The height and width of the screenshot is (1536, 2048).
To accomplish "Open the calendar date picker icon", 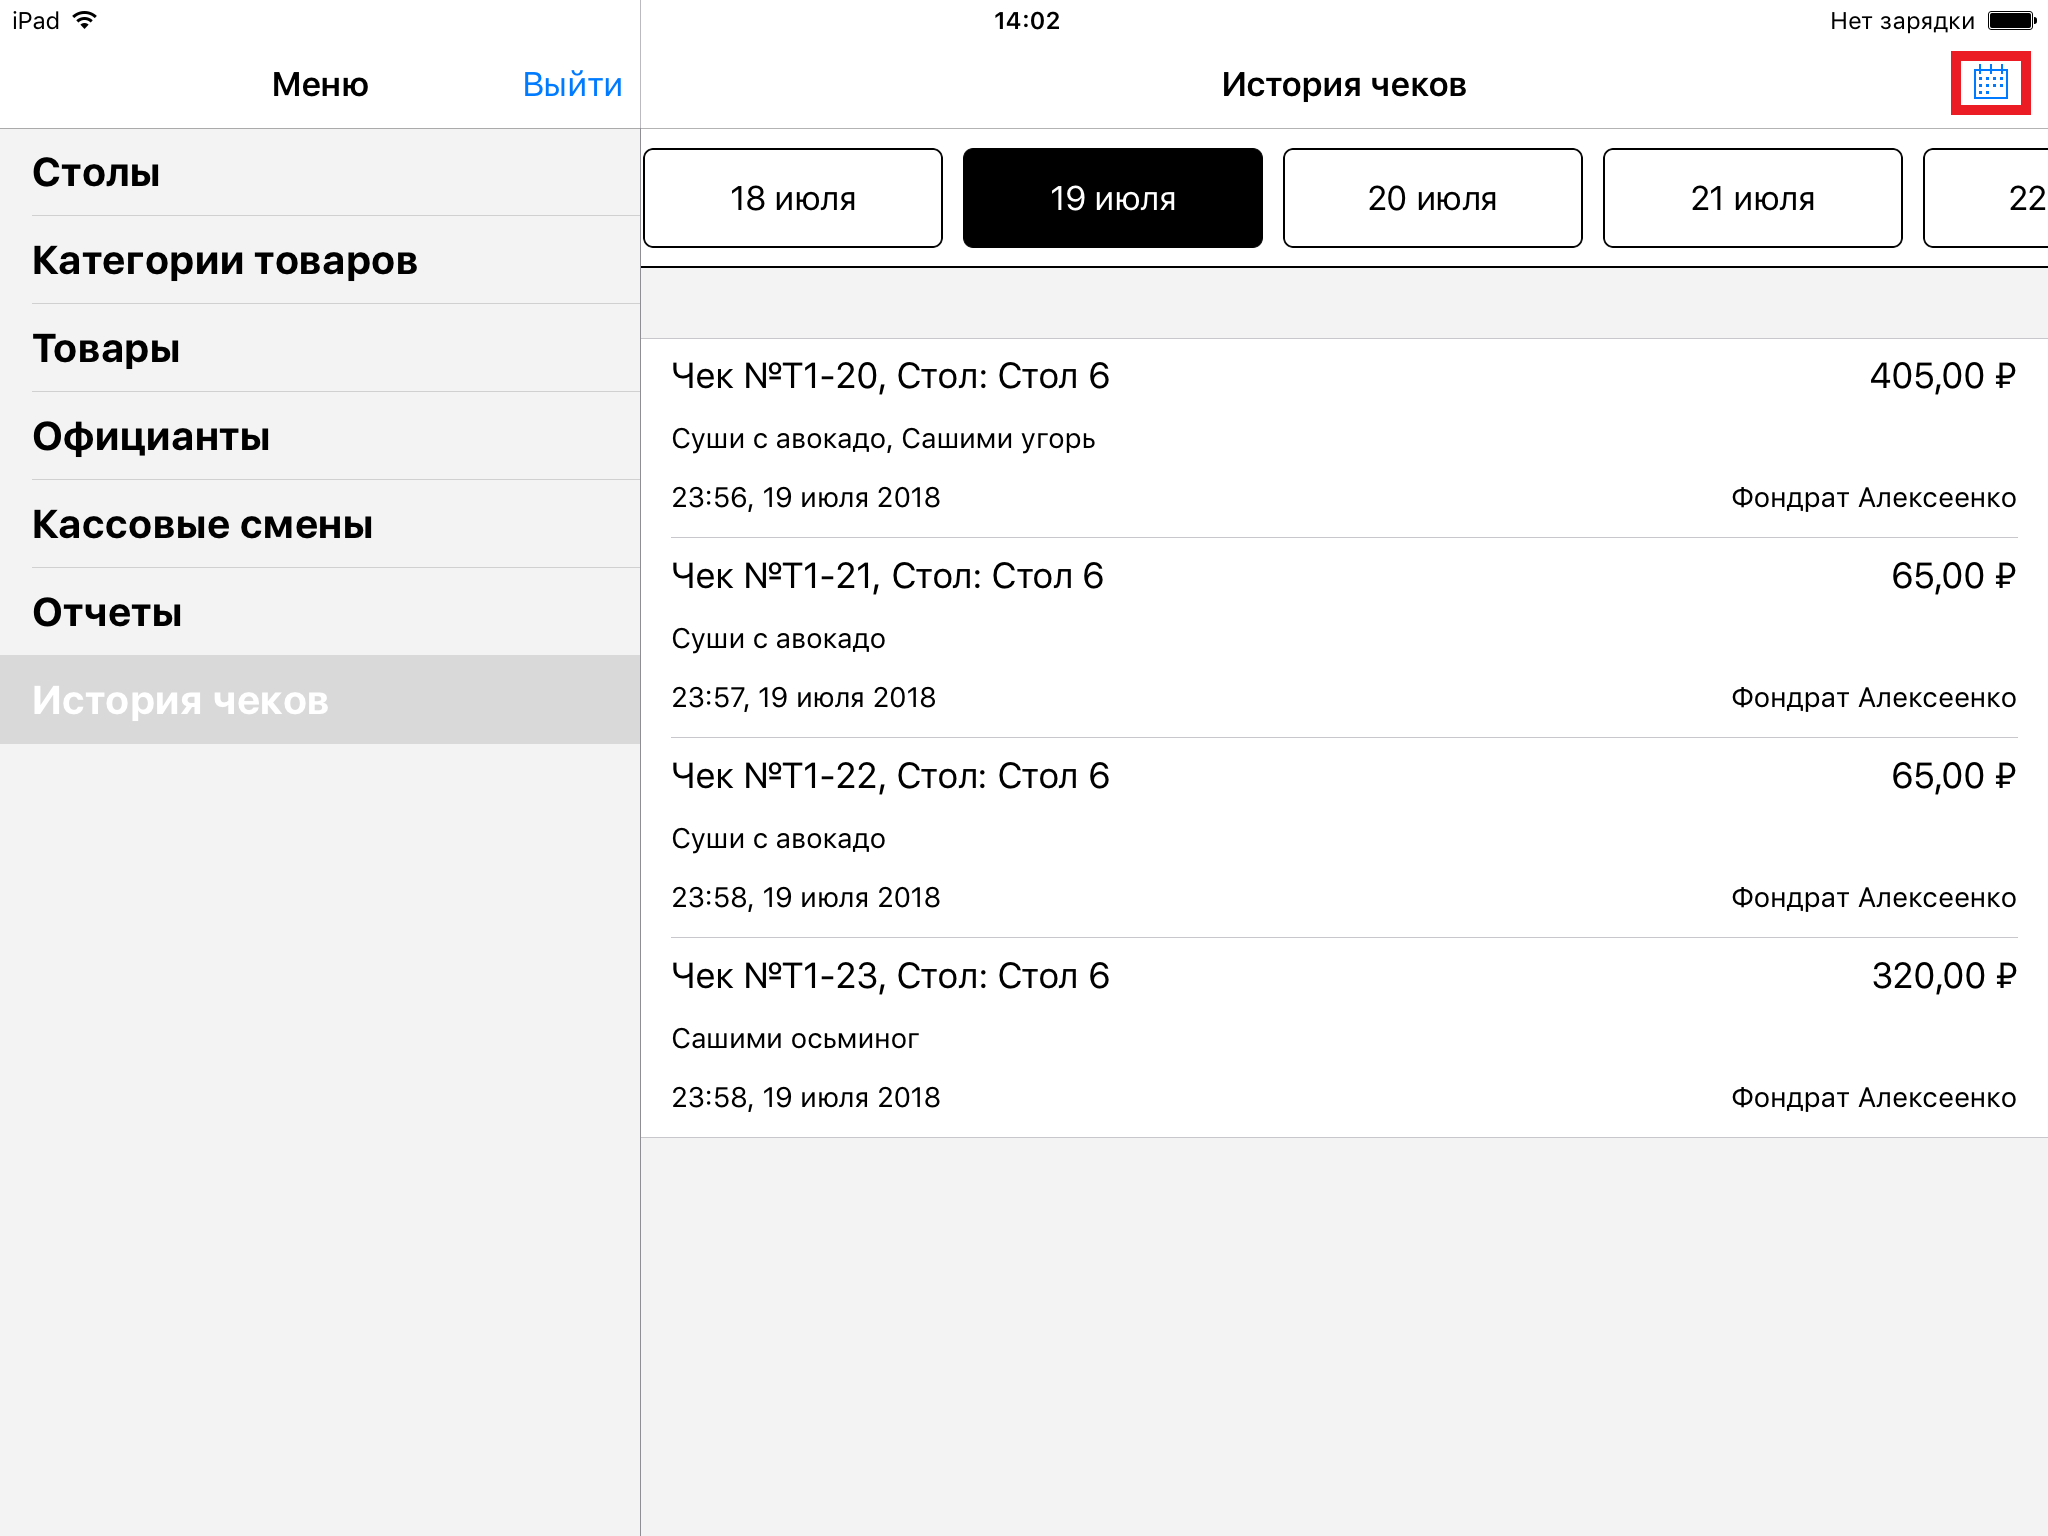I will click(1990, 83).
